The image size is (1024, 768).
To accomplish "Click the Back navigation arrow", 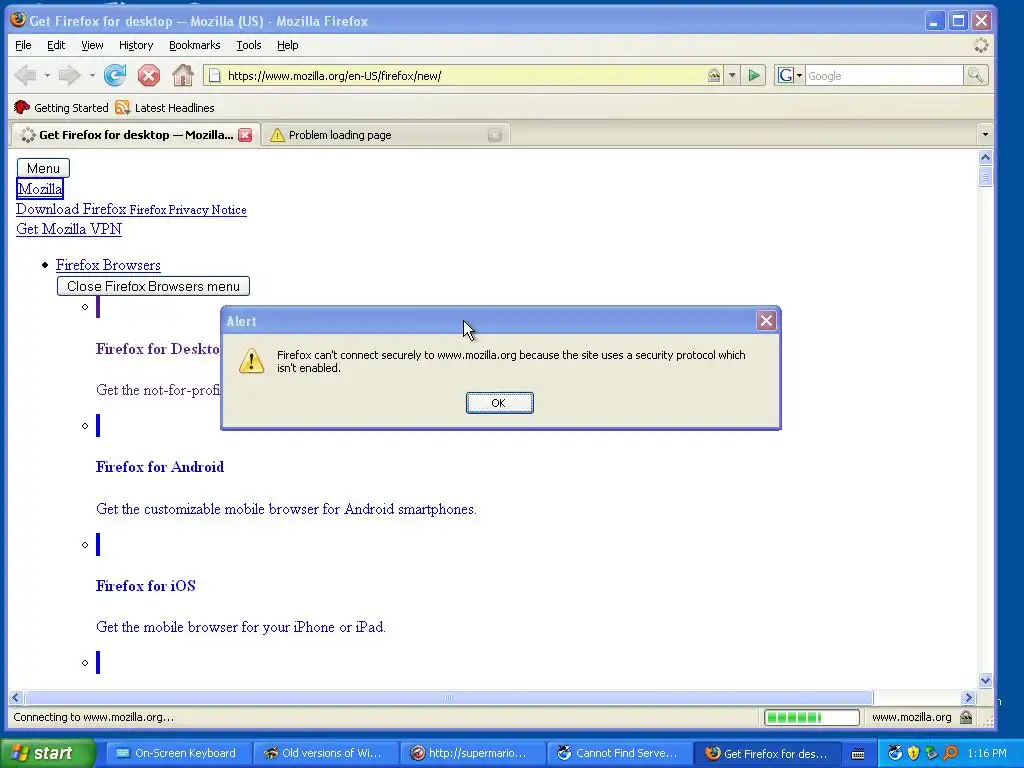I will 26,76.
